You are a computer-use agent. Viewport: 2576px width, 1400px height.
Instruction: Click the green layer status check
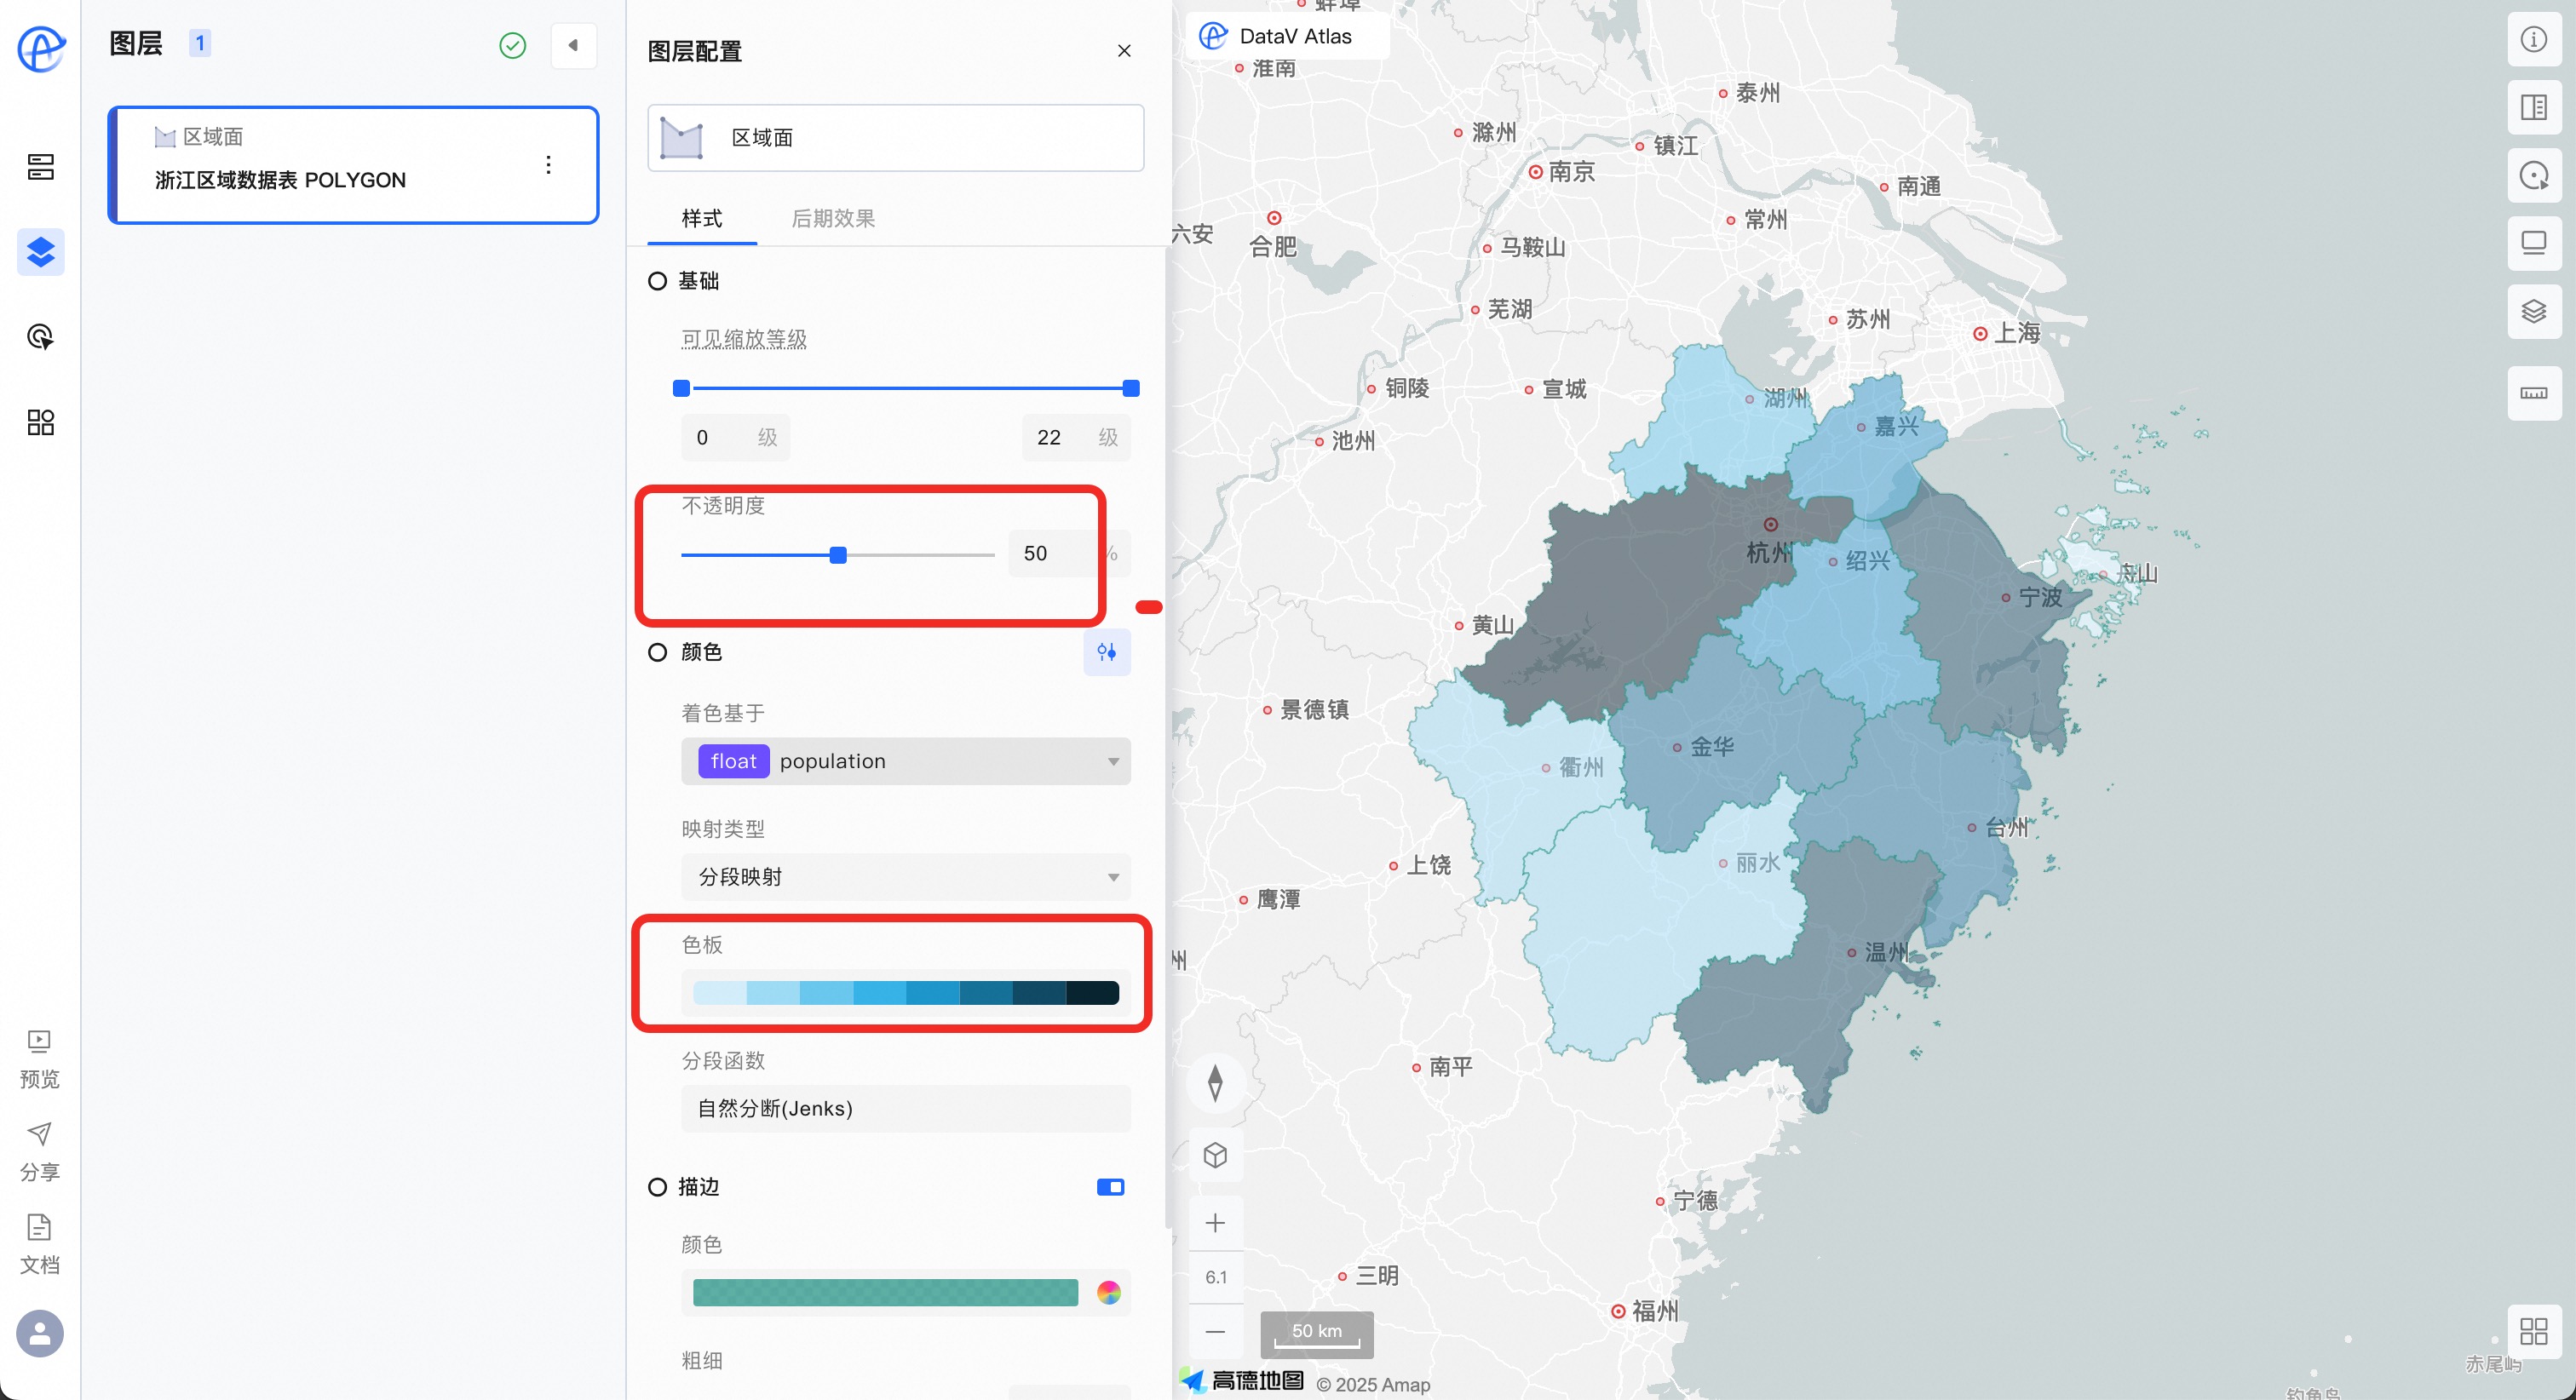(512, 45)
